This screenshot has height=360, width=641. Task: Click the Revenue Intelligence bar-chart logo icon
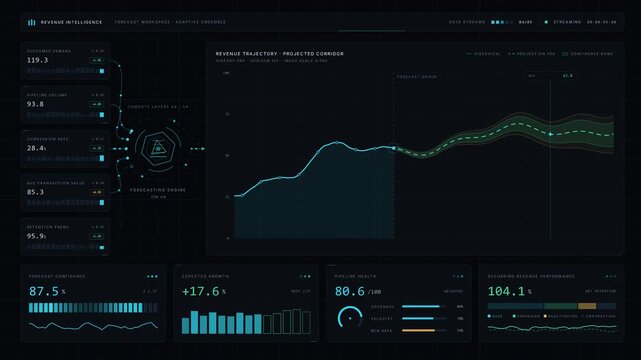point(31,22)
